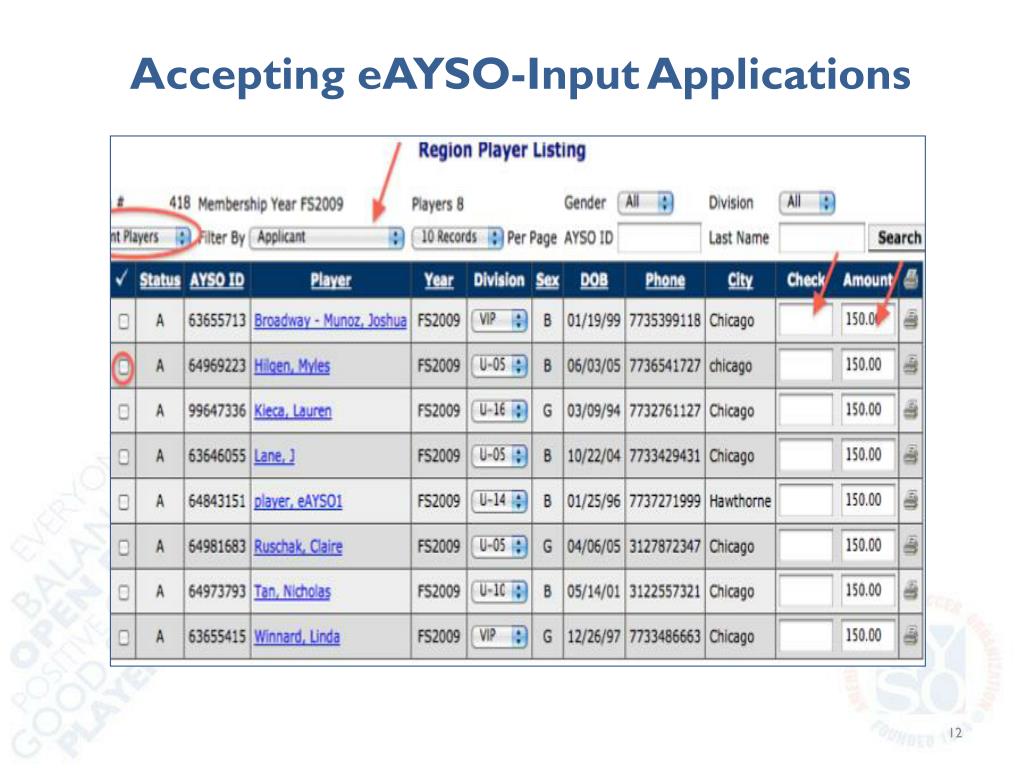1024x768 pixels.
Task: Sort by Player column header
Action: (330, 280)
